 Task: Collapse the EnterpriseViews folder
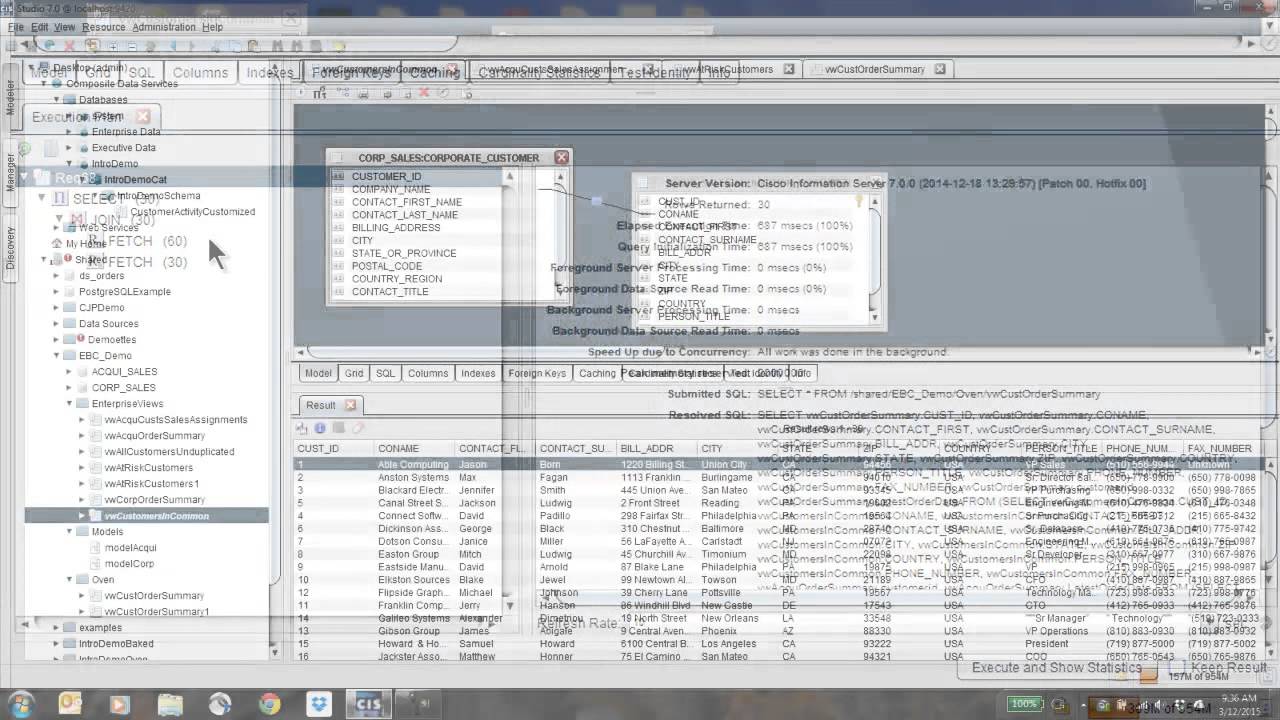point(69,404)
